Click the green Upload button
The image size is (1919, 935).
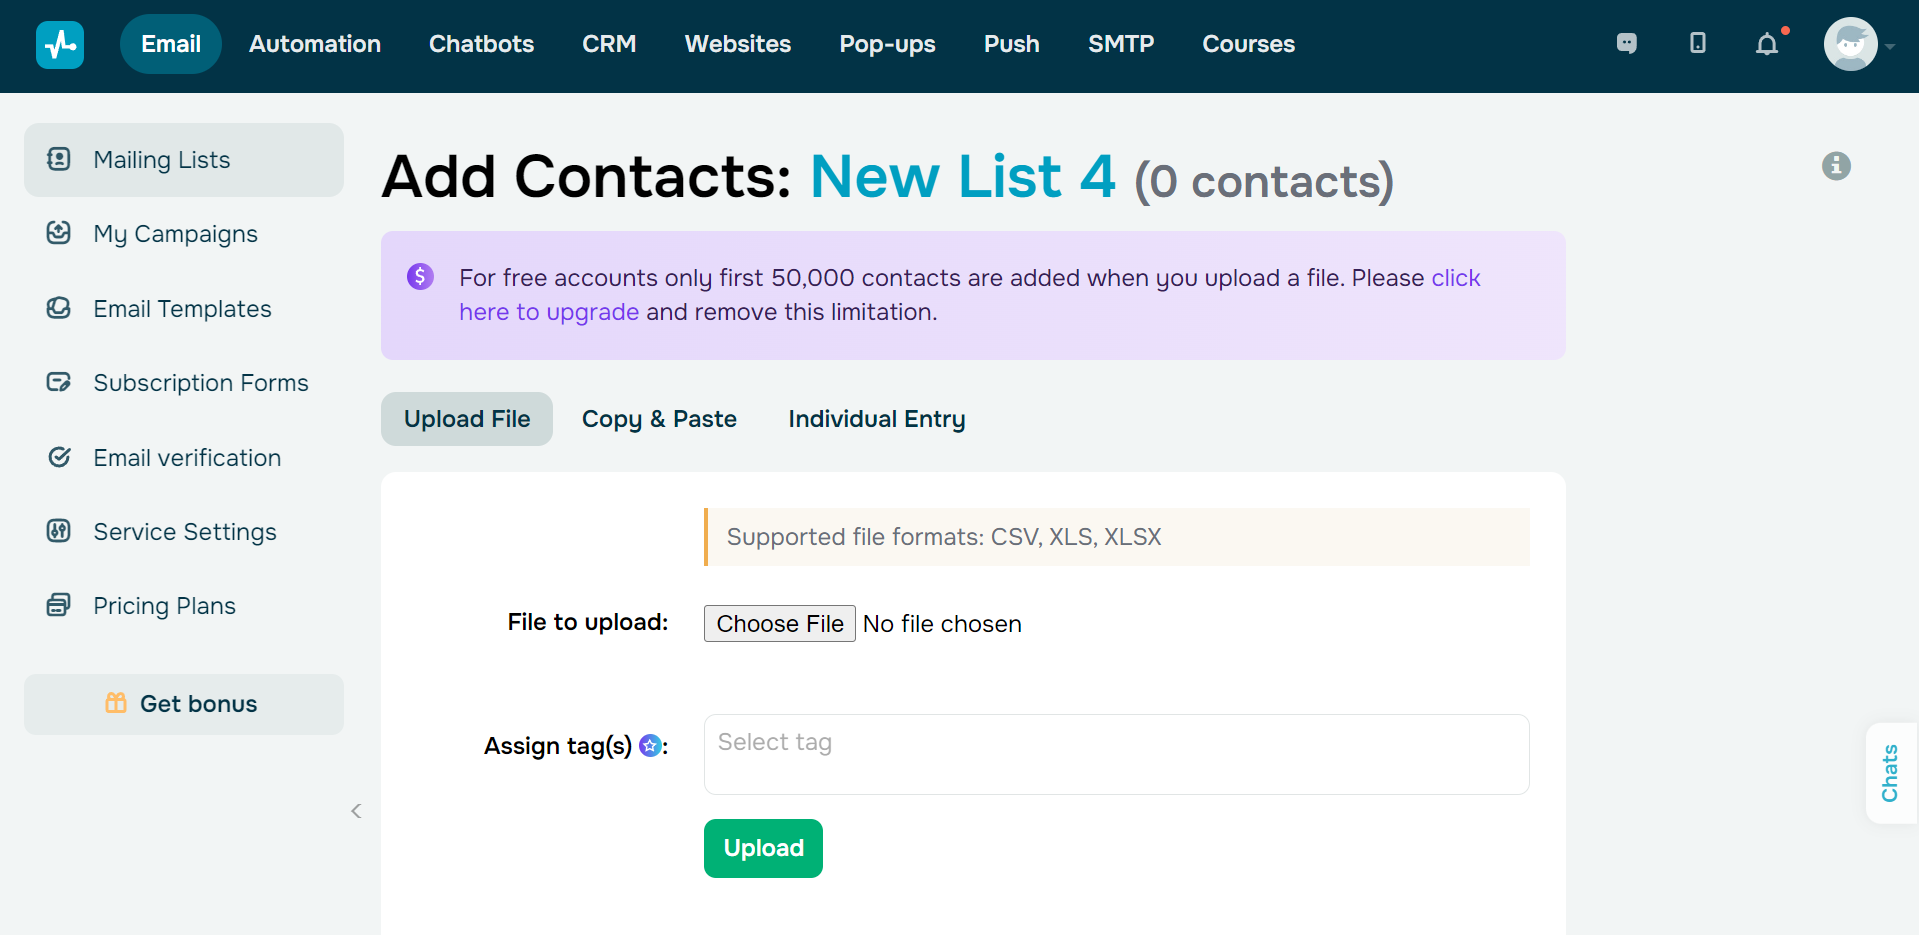[x=763, y=848]
